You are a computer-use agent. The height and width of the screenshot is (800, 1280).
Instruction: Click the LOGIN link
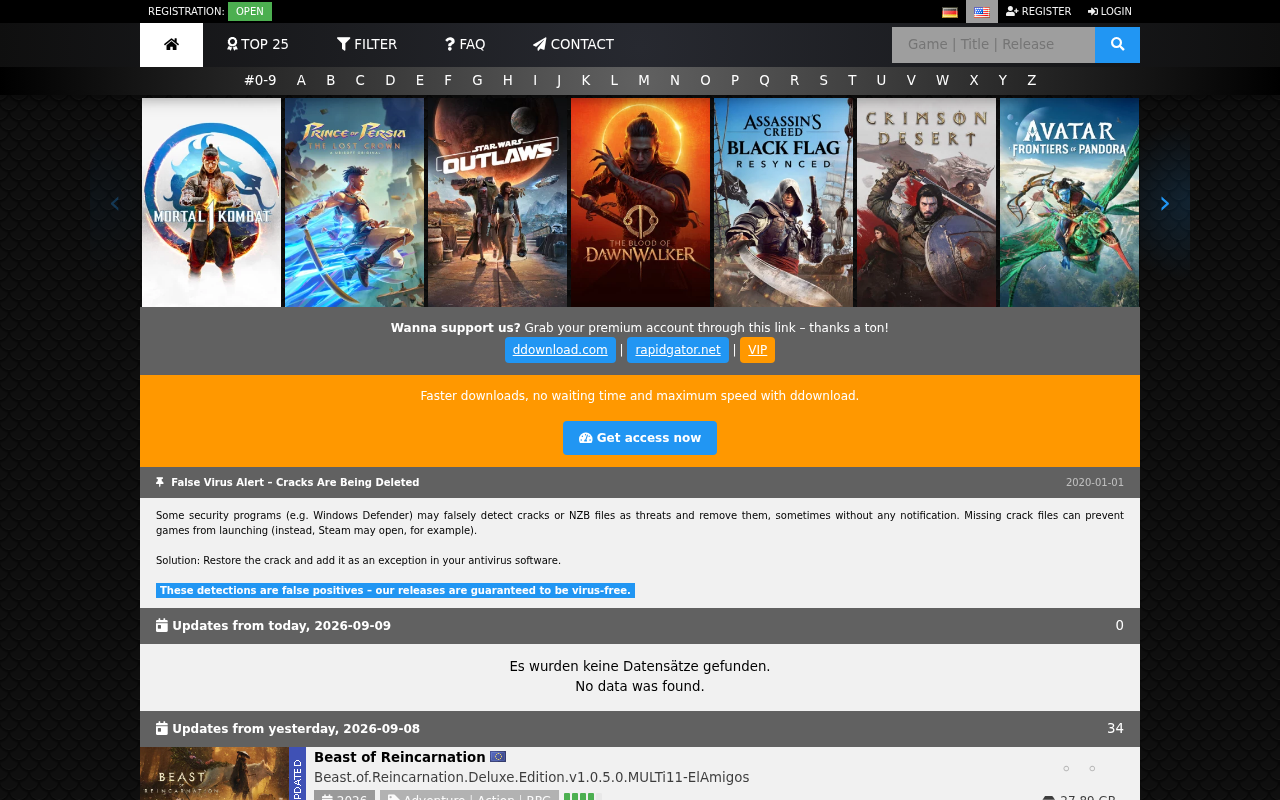(1110, 12)
